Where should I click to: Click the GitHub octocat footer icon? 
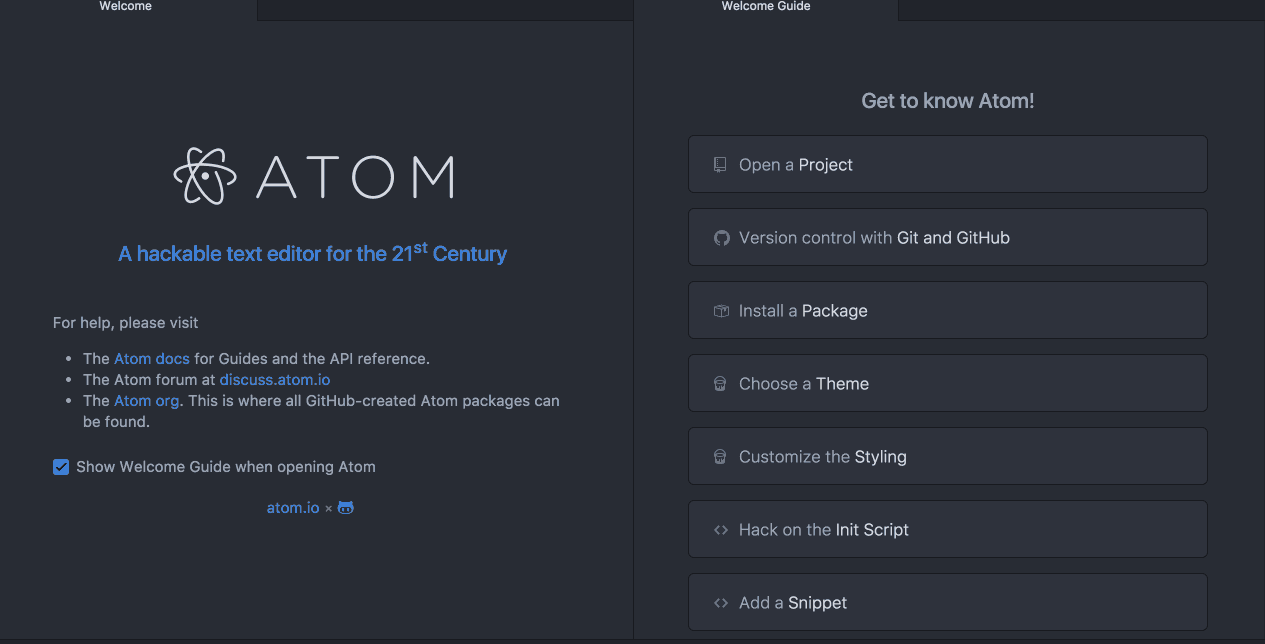pyautogui.click(x=346, y=508)
